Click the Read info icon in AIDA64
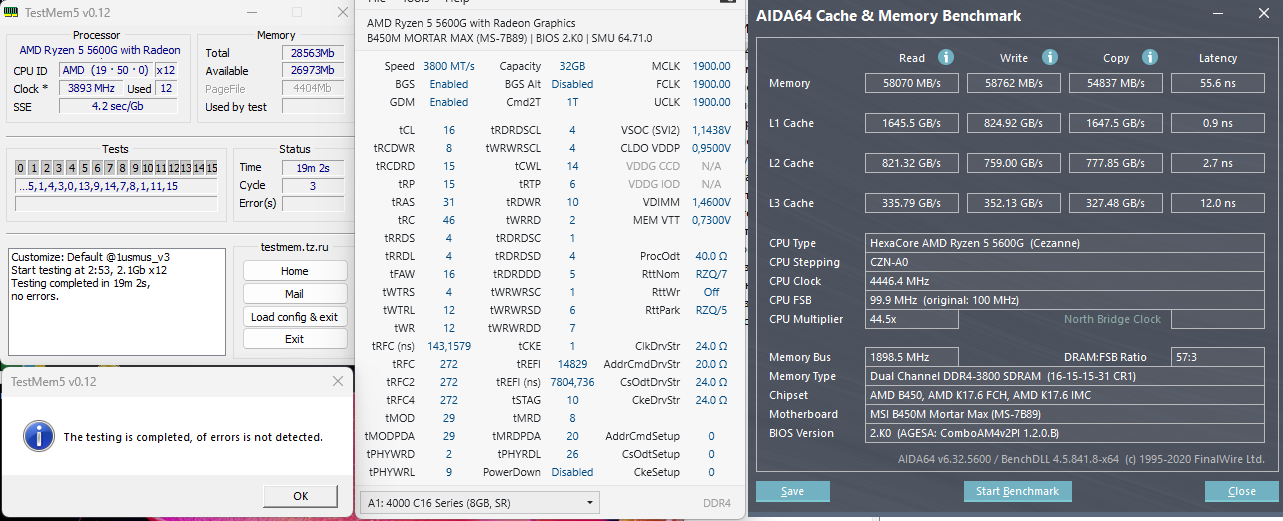The height and width of the screenshot is (521, 1283). click(x=945, y=58)
